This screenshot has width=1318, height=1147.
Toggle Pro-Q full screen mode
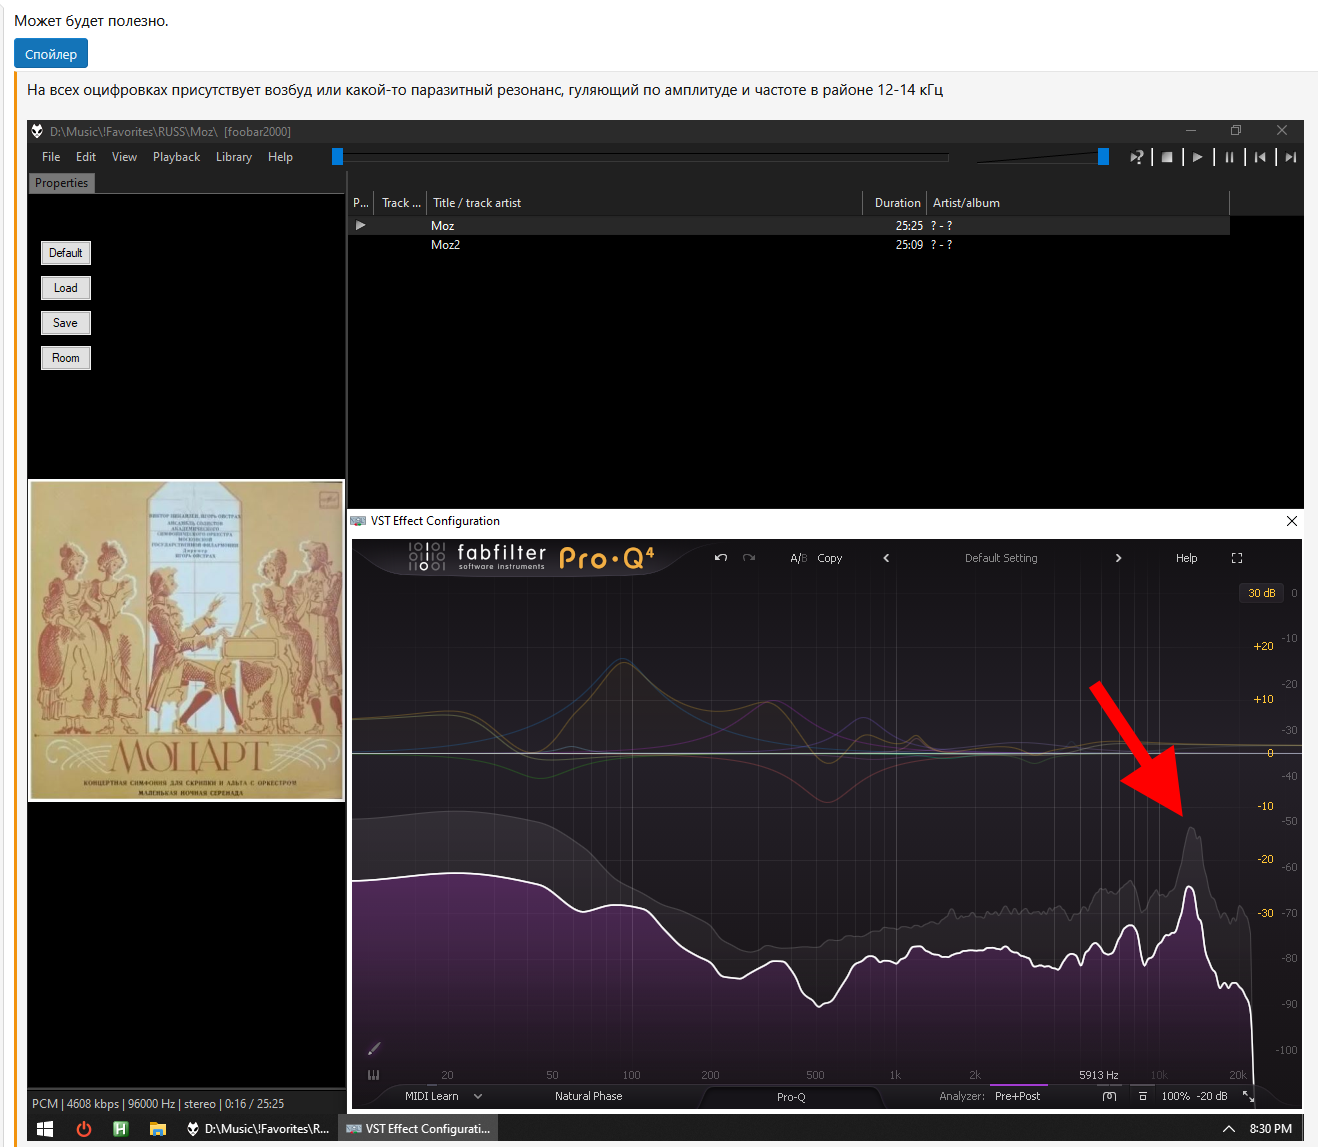point(1237,558)
